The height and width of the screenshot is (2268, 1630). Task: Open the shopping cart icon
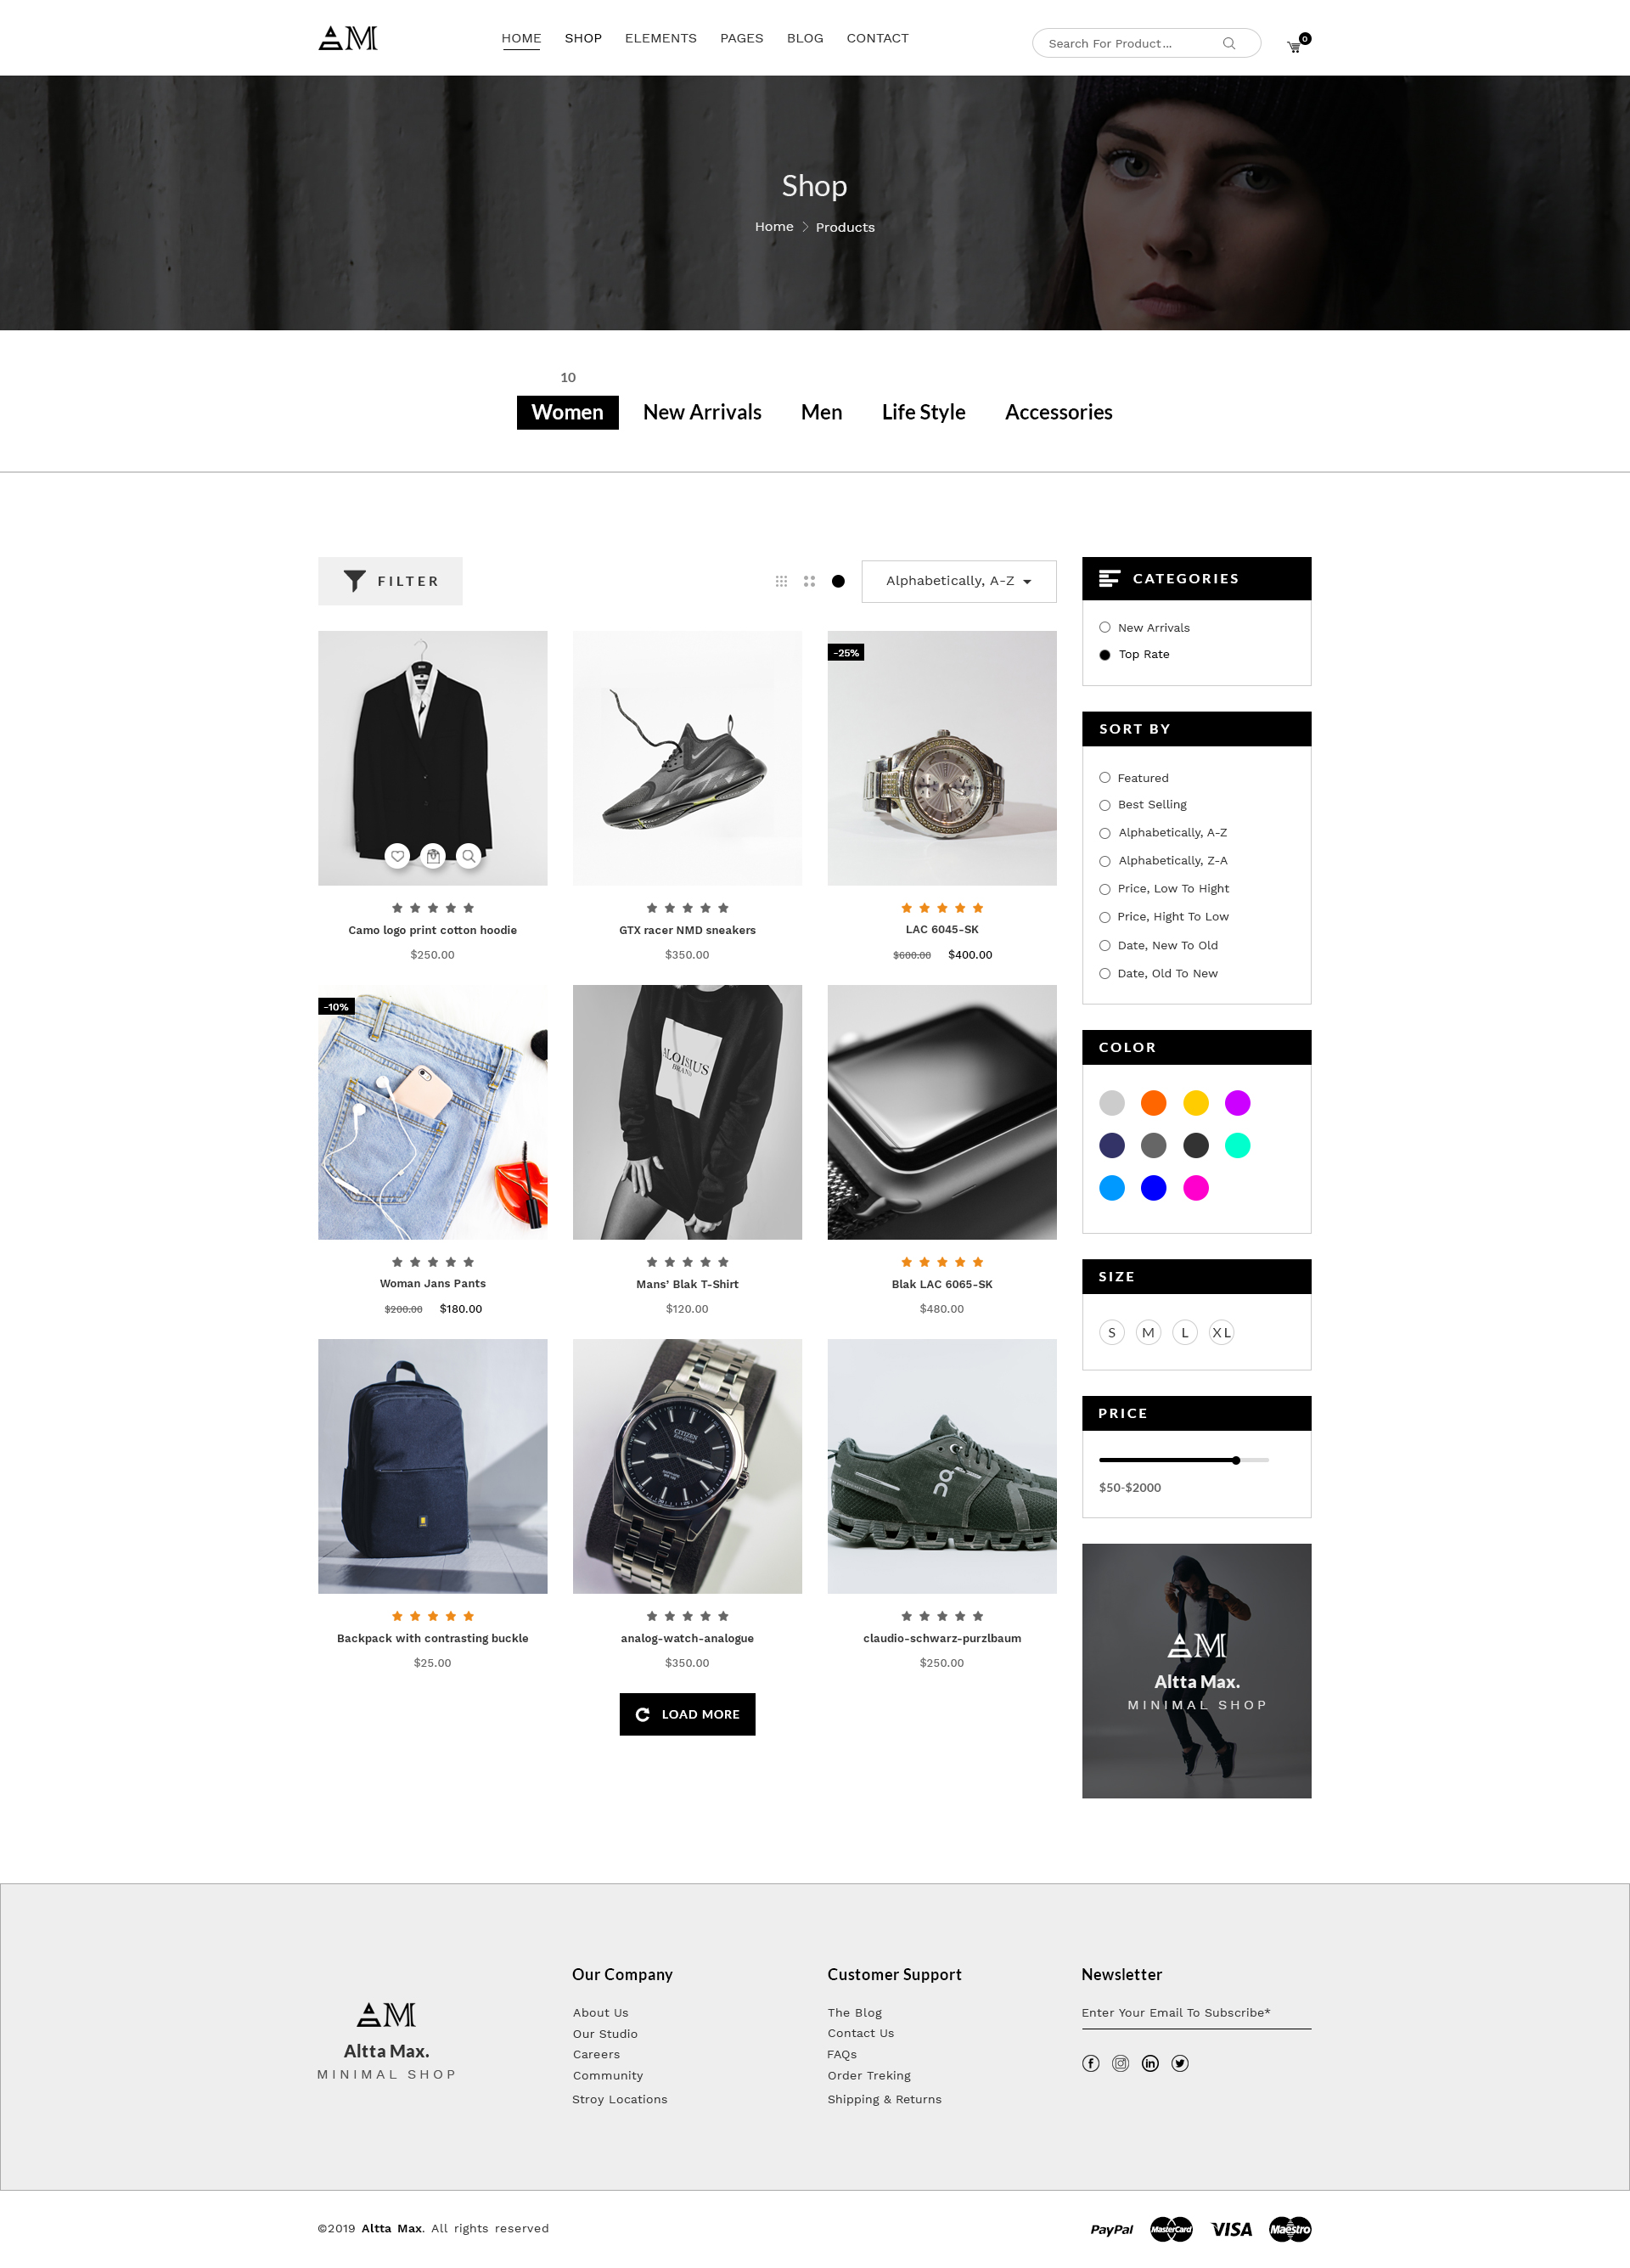point(1295,46)
